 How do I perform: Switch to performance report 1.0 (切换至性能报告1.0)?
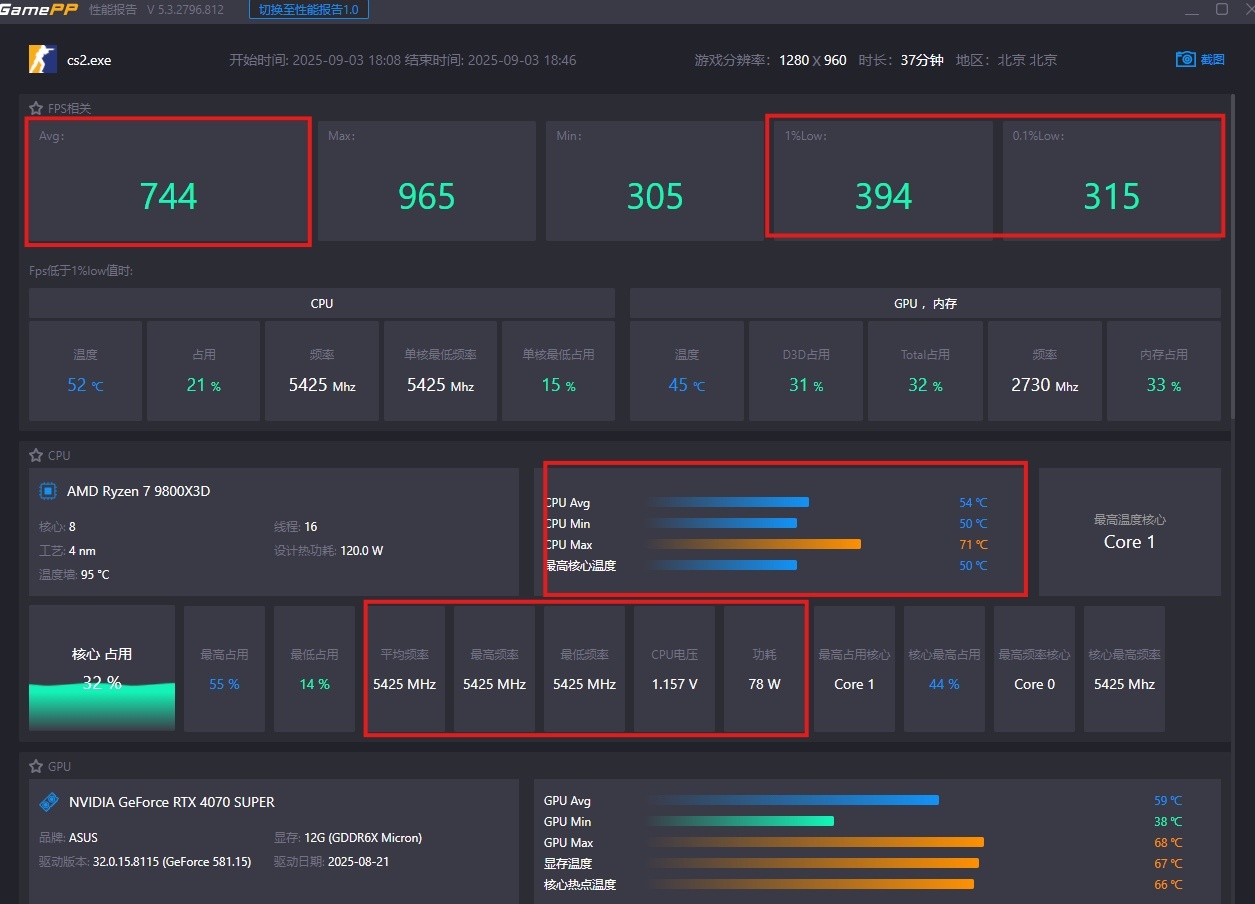coord(308,9)
